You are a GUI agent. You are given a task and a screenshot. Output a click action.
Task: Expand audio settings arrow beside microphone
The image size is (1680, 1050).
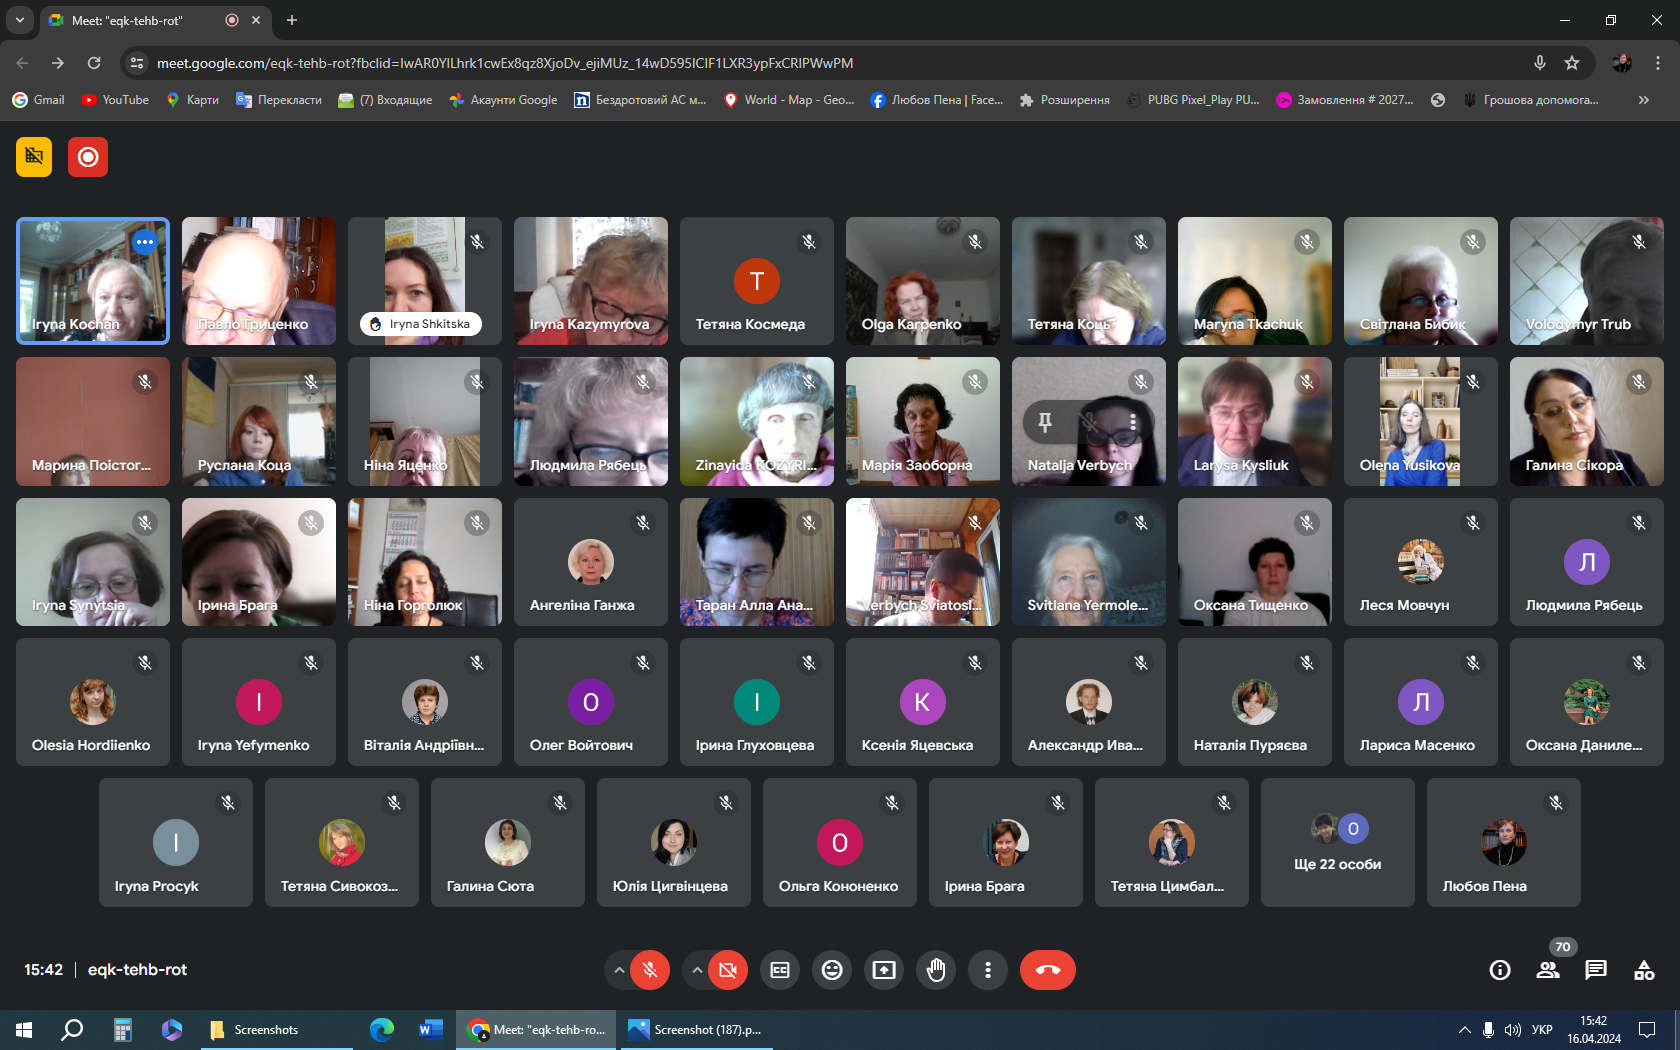point(619,970)
